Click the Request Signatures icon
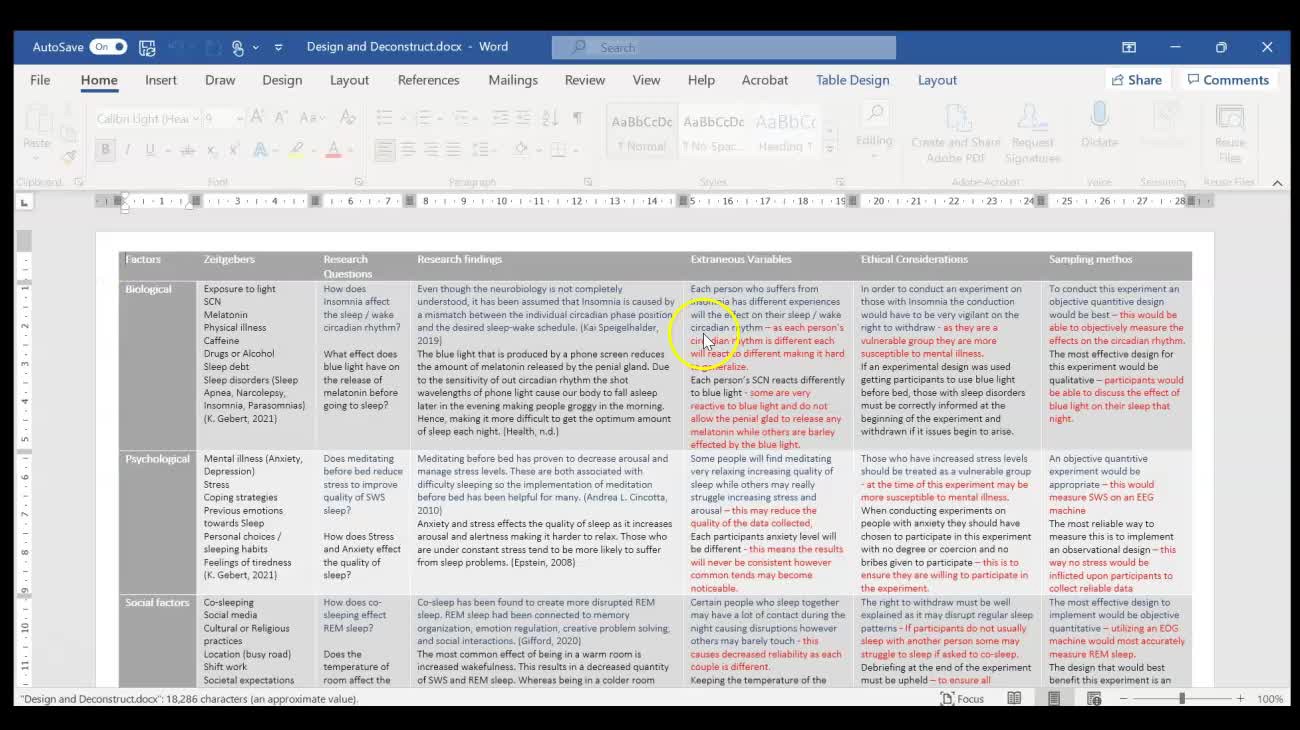This screenshot has height=730, width=1300. pos(1033,130)
